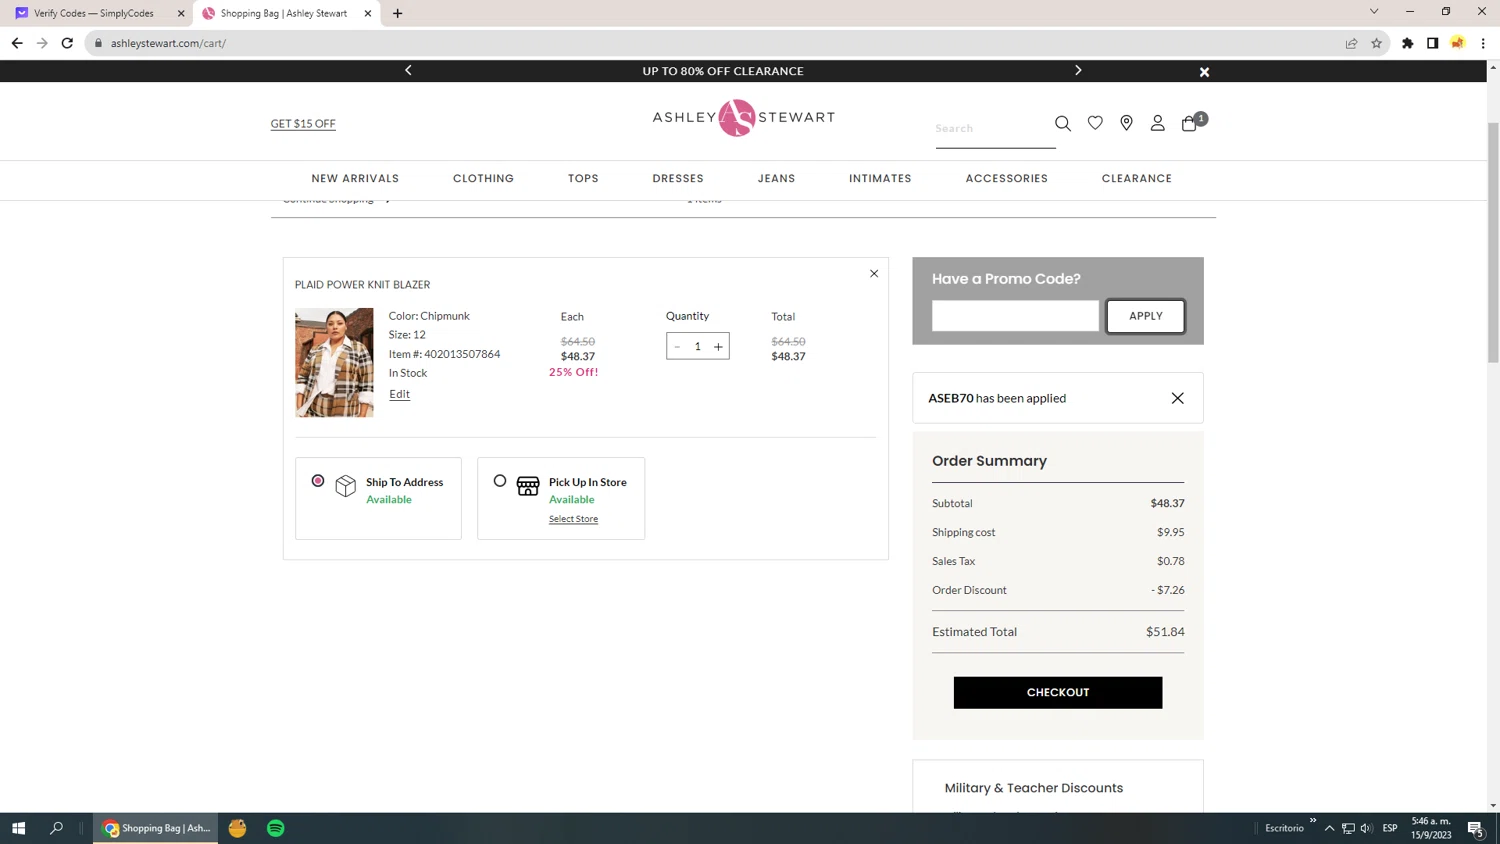
Task: Select Ship To Address option
Action: pos(318,481)
